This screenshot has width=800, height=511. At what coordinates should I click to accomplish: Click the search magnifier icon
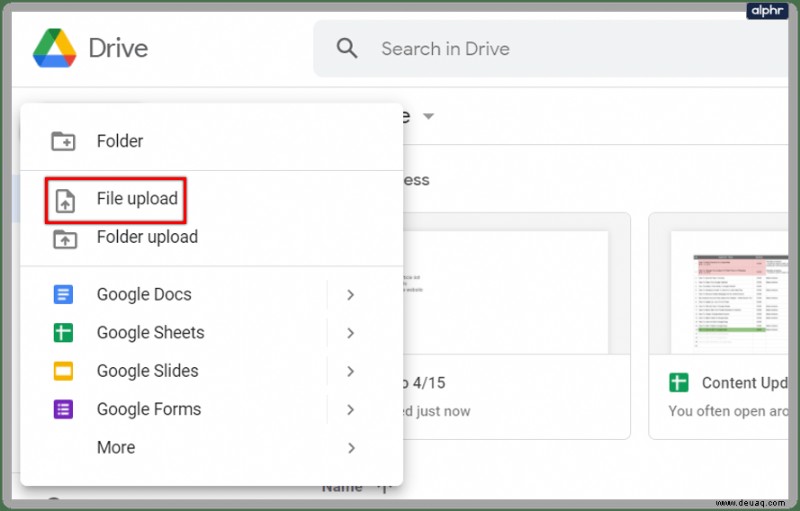pos(347,48)
